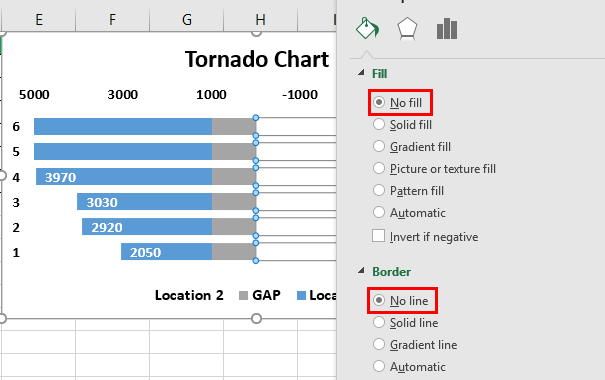Screen dimensions: 605x380
Task: Click the 3030 data label
Action: click(x=102, y=203)
